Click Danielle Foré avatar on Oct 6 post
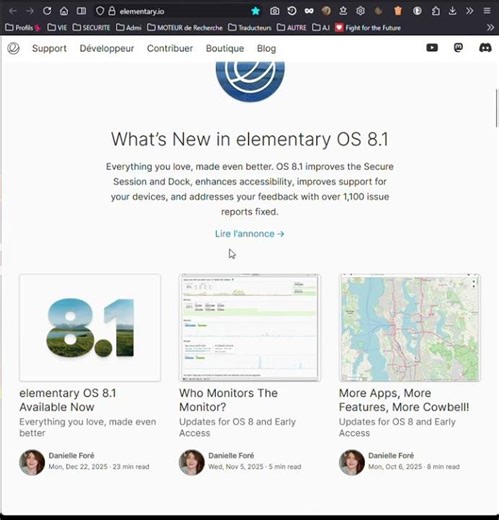Screen dimensions: 499x520 pyautogui.click(x=352, y=462)
